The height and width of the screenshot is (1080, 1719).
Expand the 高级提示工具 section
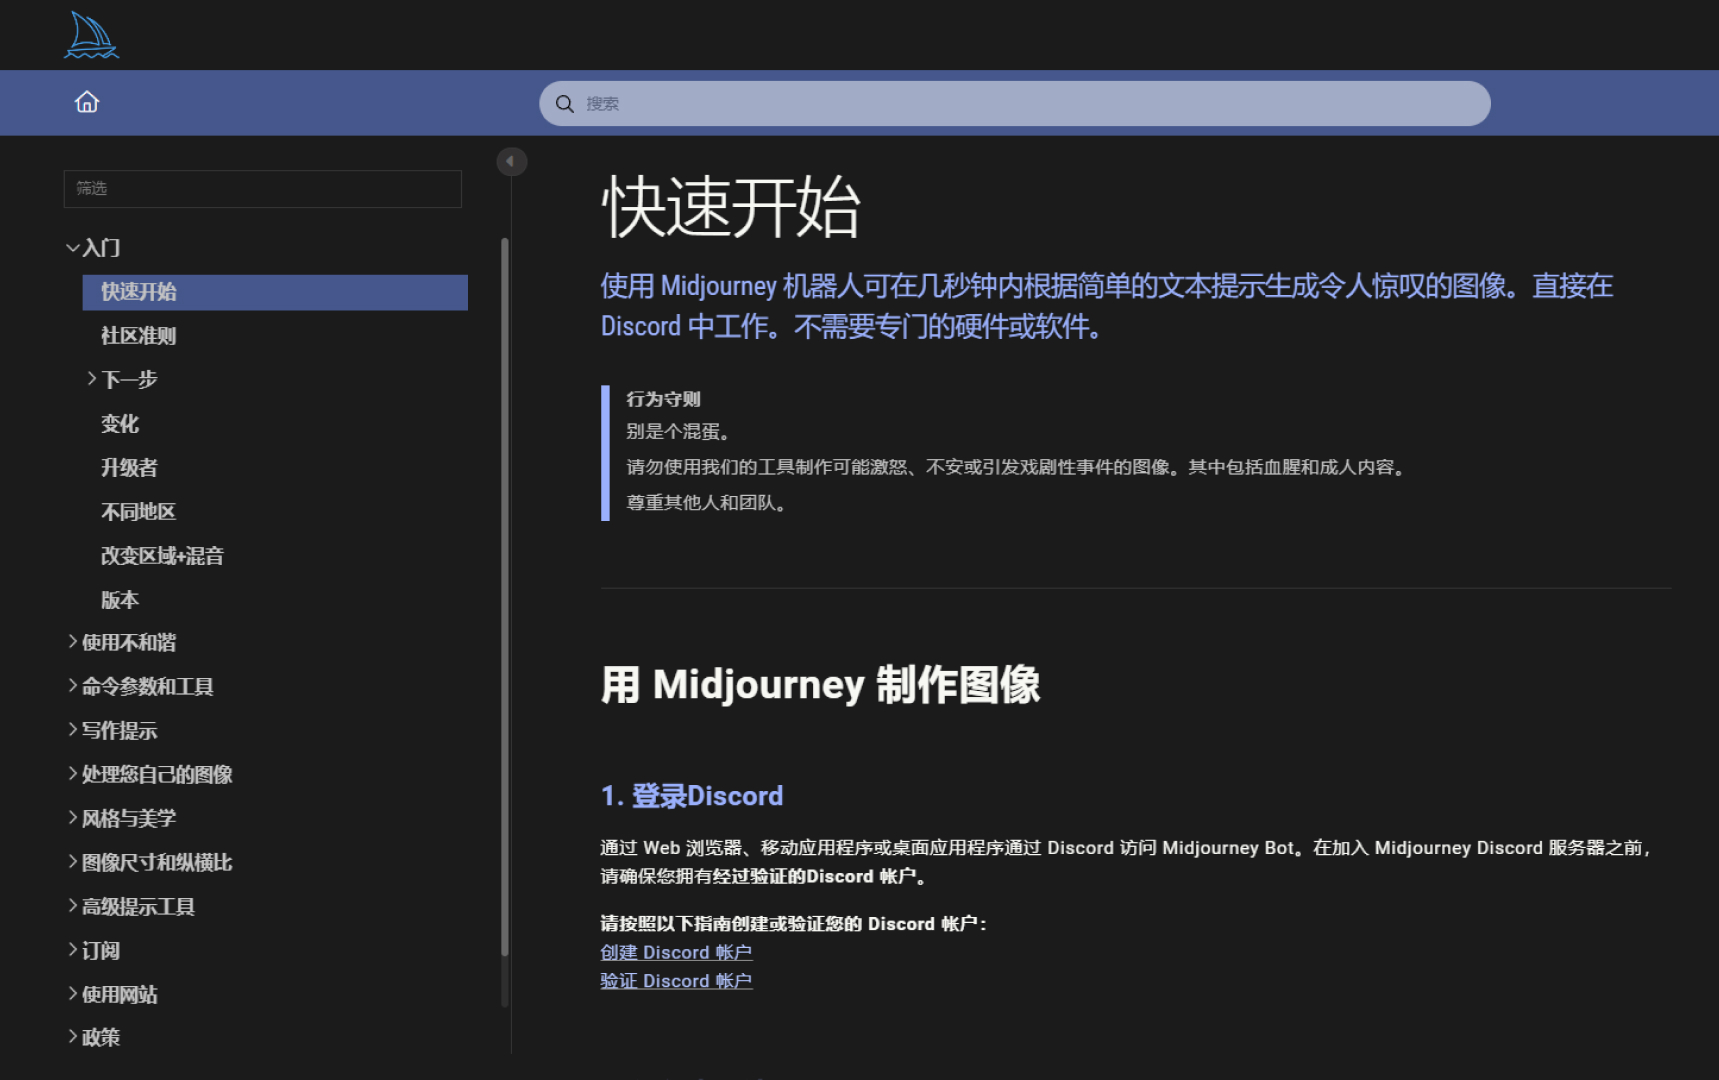tap(138, 905)
